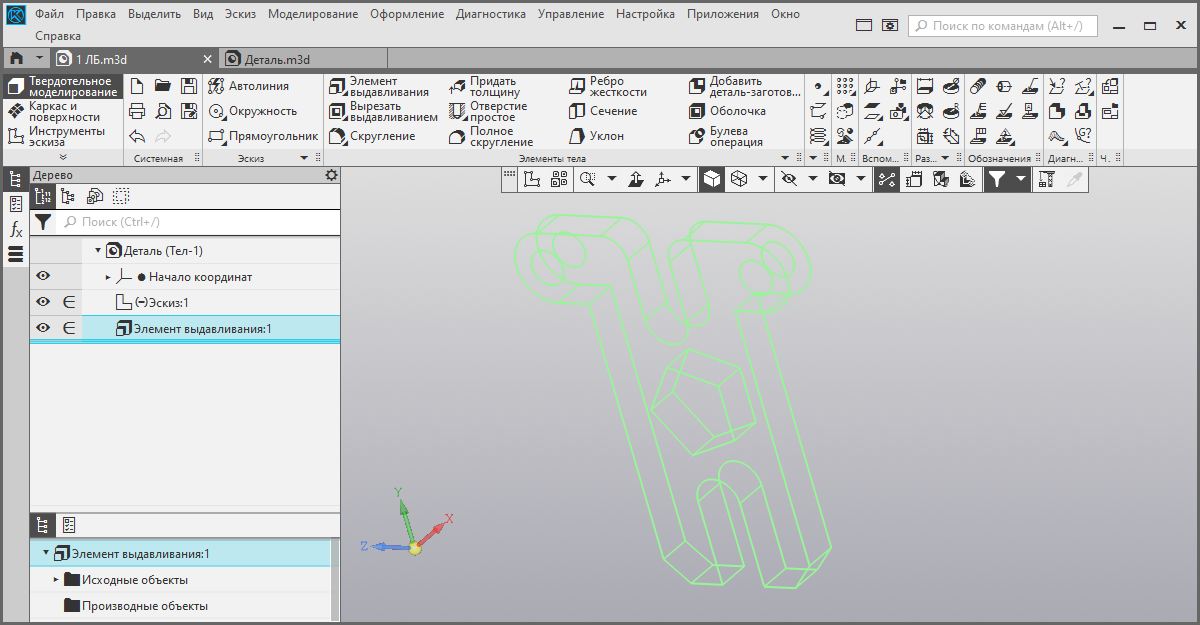Click the command search field
The height and width of the screenshot is (625, 1200).
point(1003,26)
